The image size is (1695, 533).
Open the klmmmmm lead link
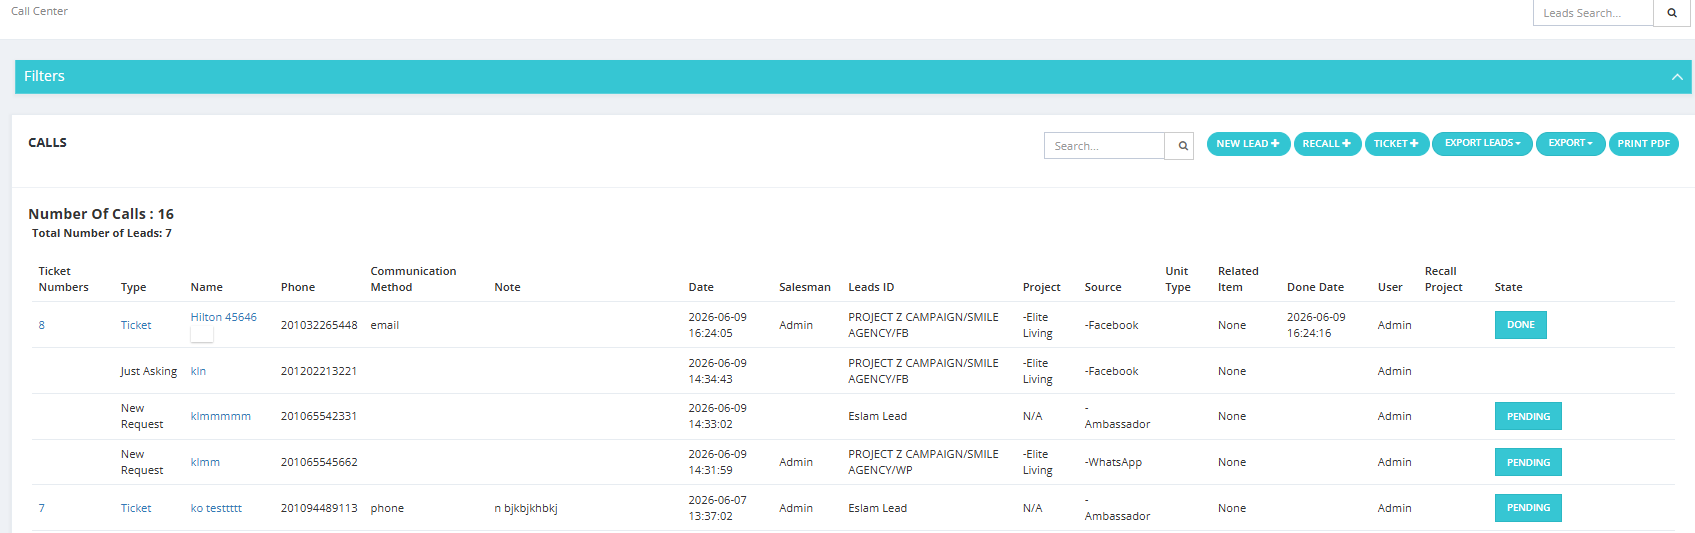[x=221, y=416]
